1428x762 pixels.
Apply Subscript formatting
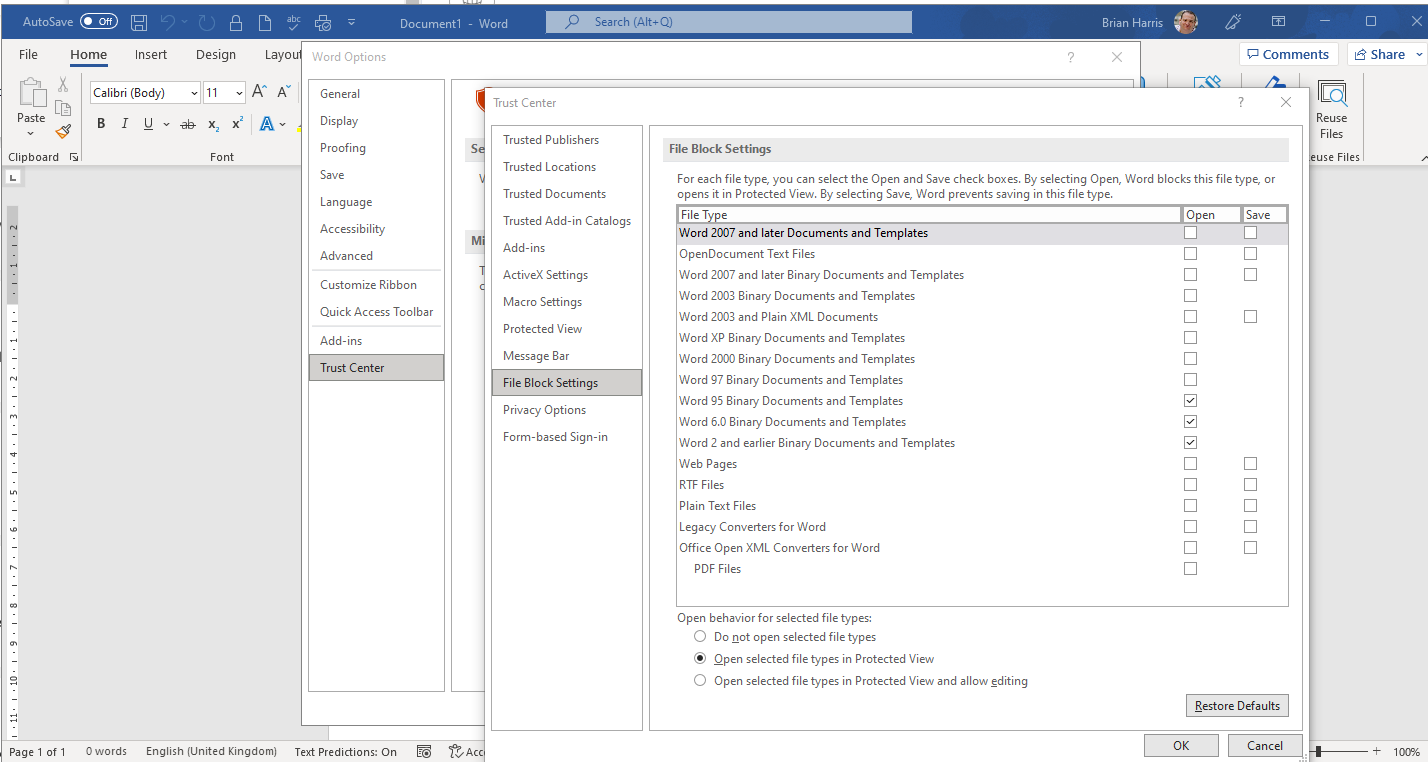pos(213,124)
